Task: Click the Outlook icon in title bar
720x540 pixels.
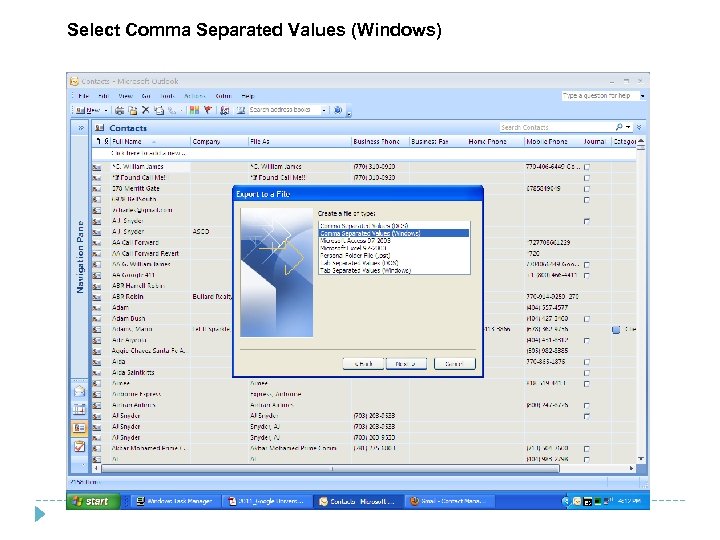Action: click(74, 81)
